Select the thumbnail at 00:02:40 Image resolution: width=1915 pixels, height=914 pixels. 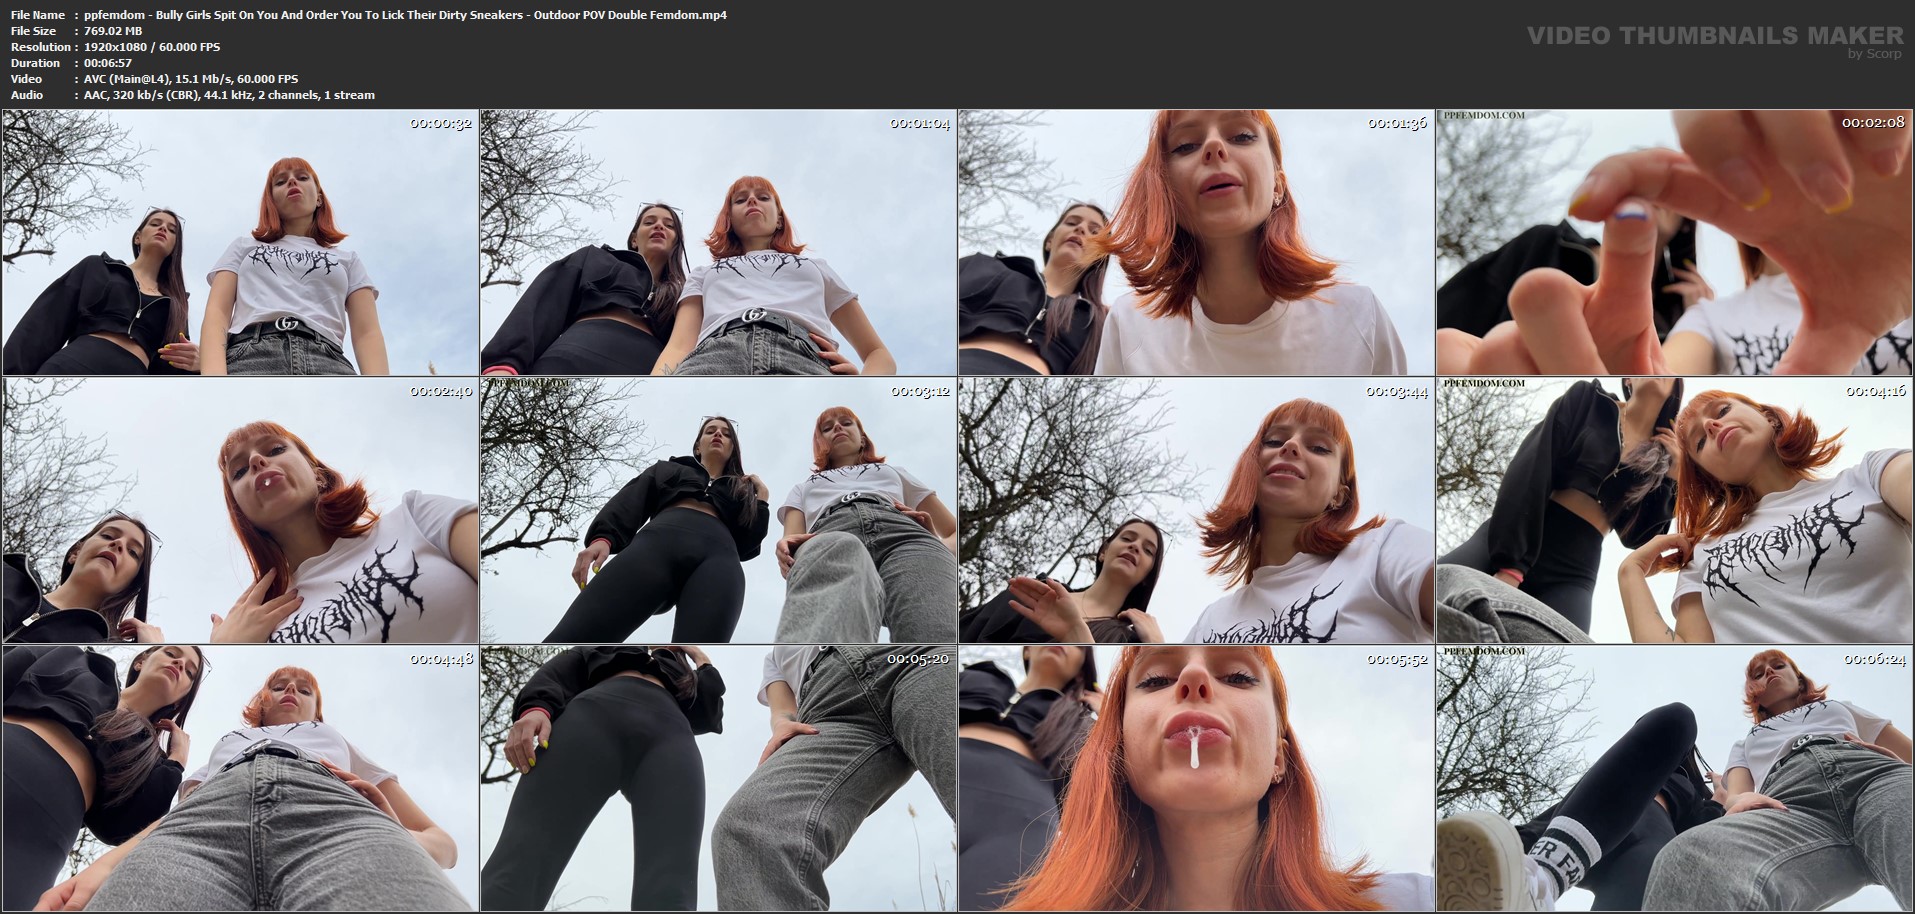pyautogui.click(x=240, y=510)
